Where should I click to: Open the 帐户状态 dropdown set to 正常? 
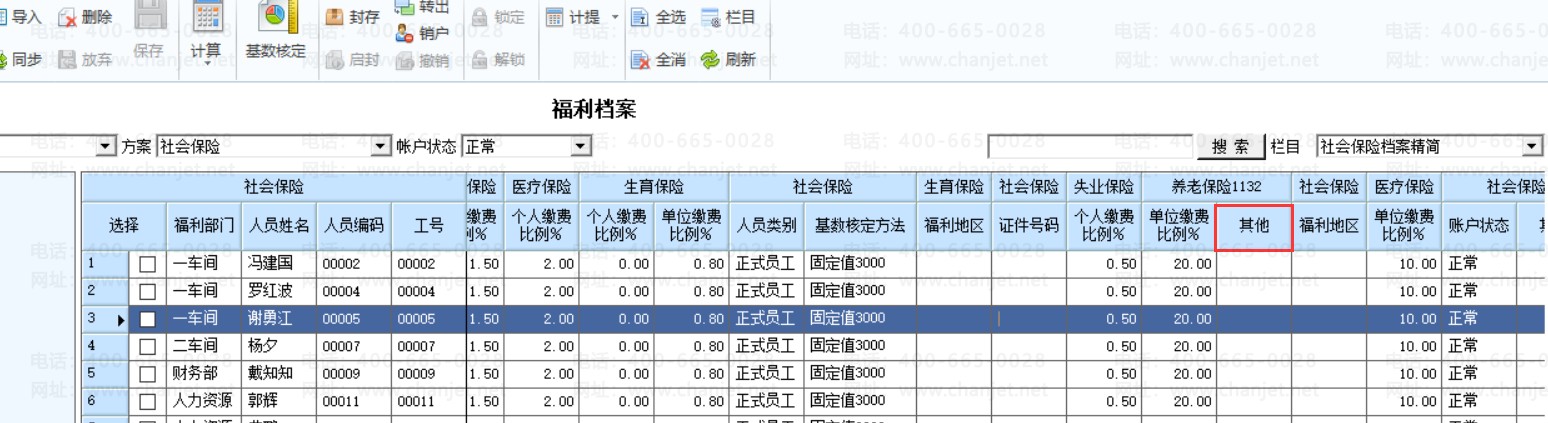pos(580,147)
